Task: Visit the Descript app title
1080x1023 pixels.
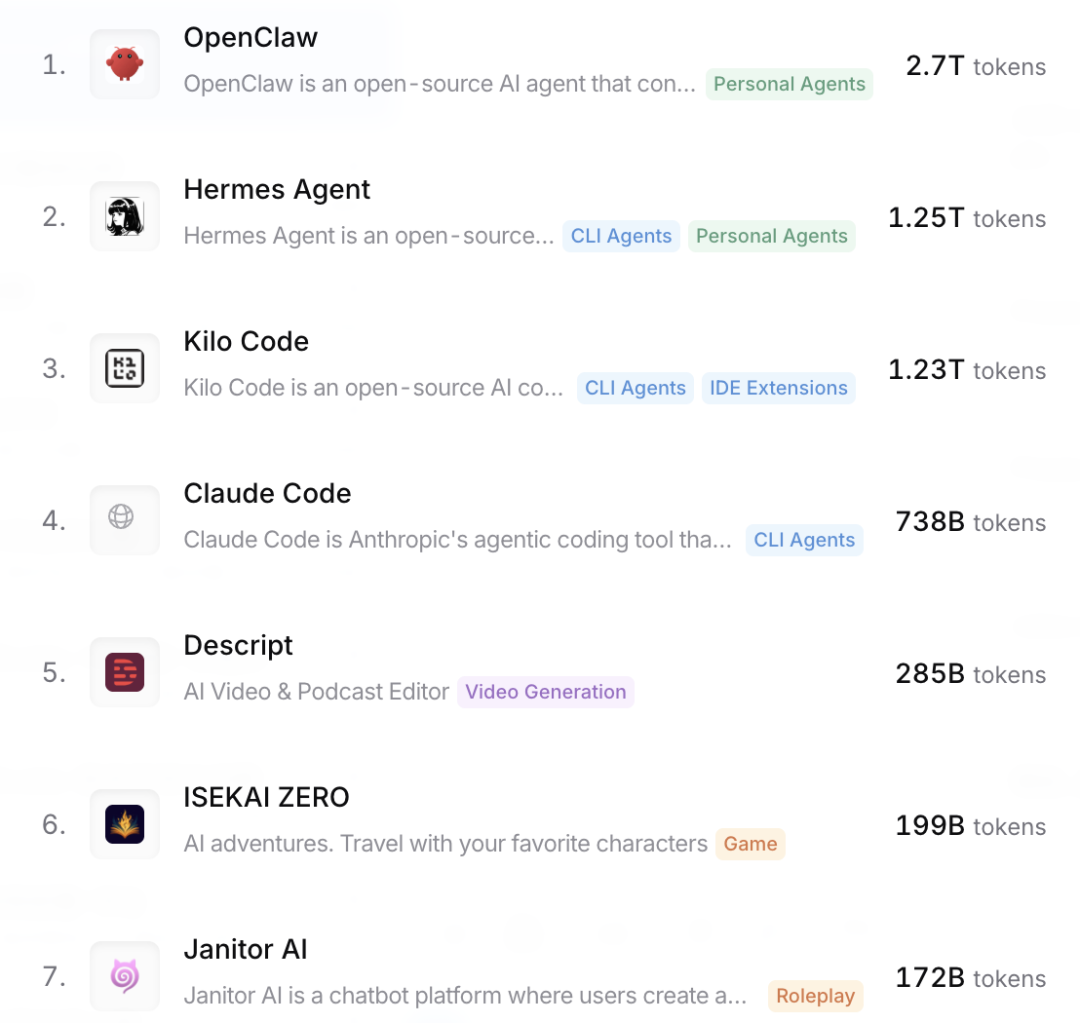Action: point(238,645)
